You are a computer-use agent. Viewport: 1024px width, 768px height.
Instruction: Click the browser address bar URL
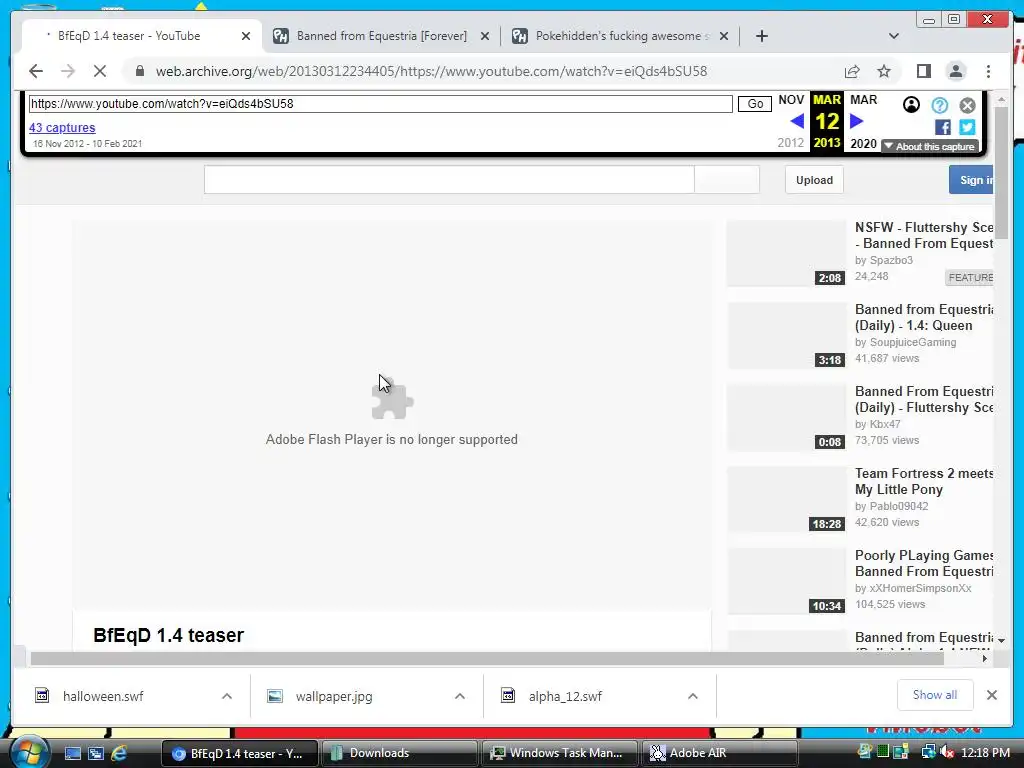tap(431, 71)
